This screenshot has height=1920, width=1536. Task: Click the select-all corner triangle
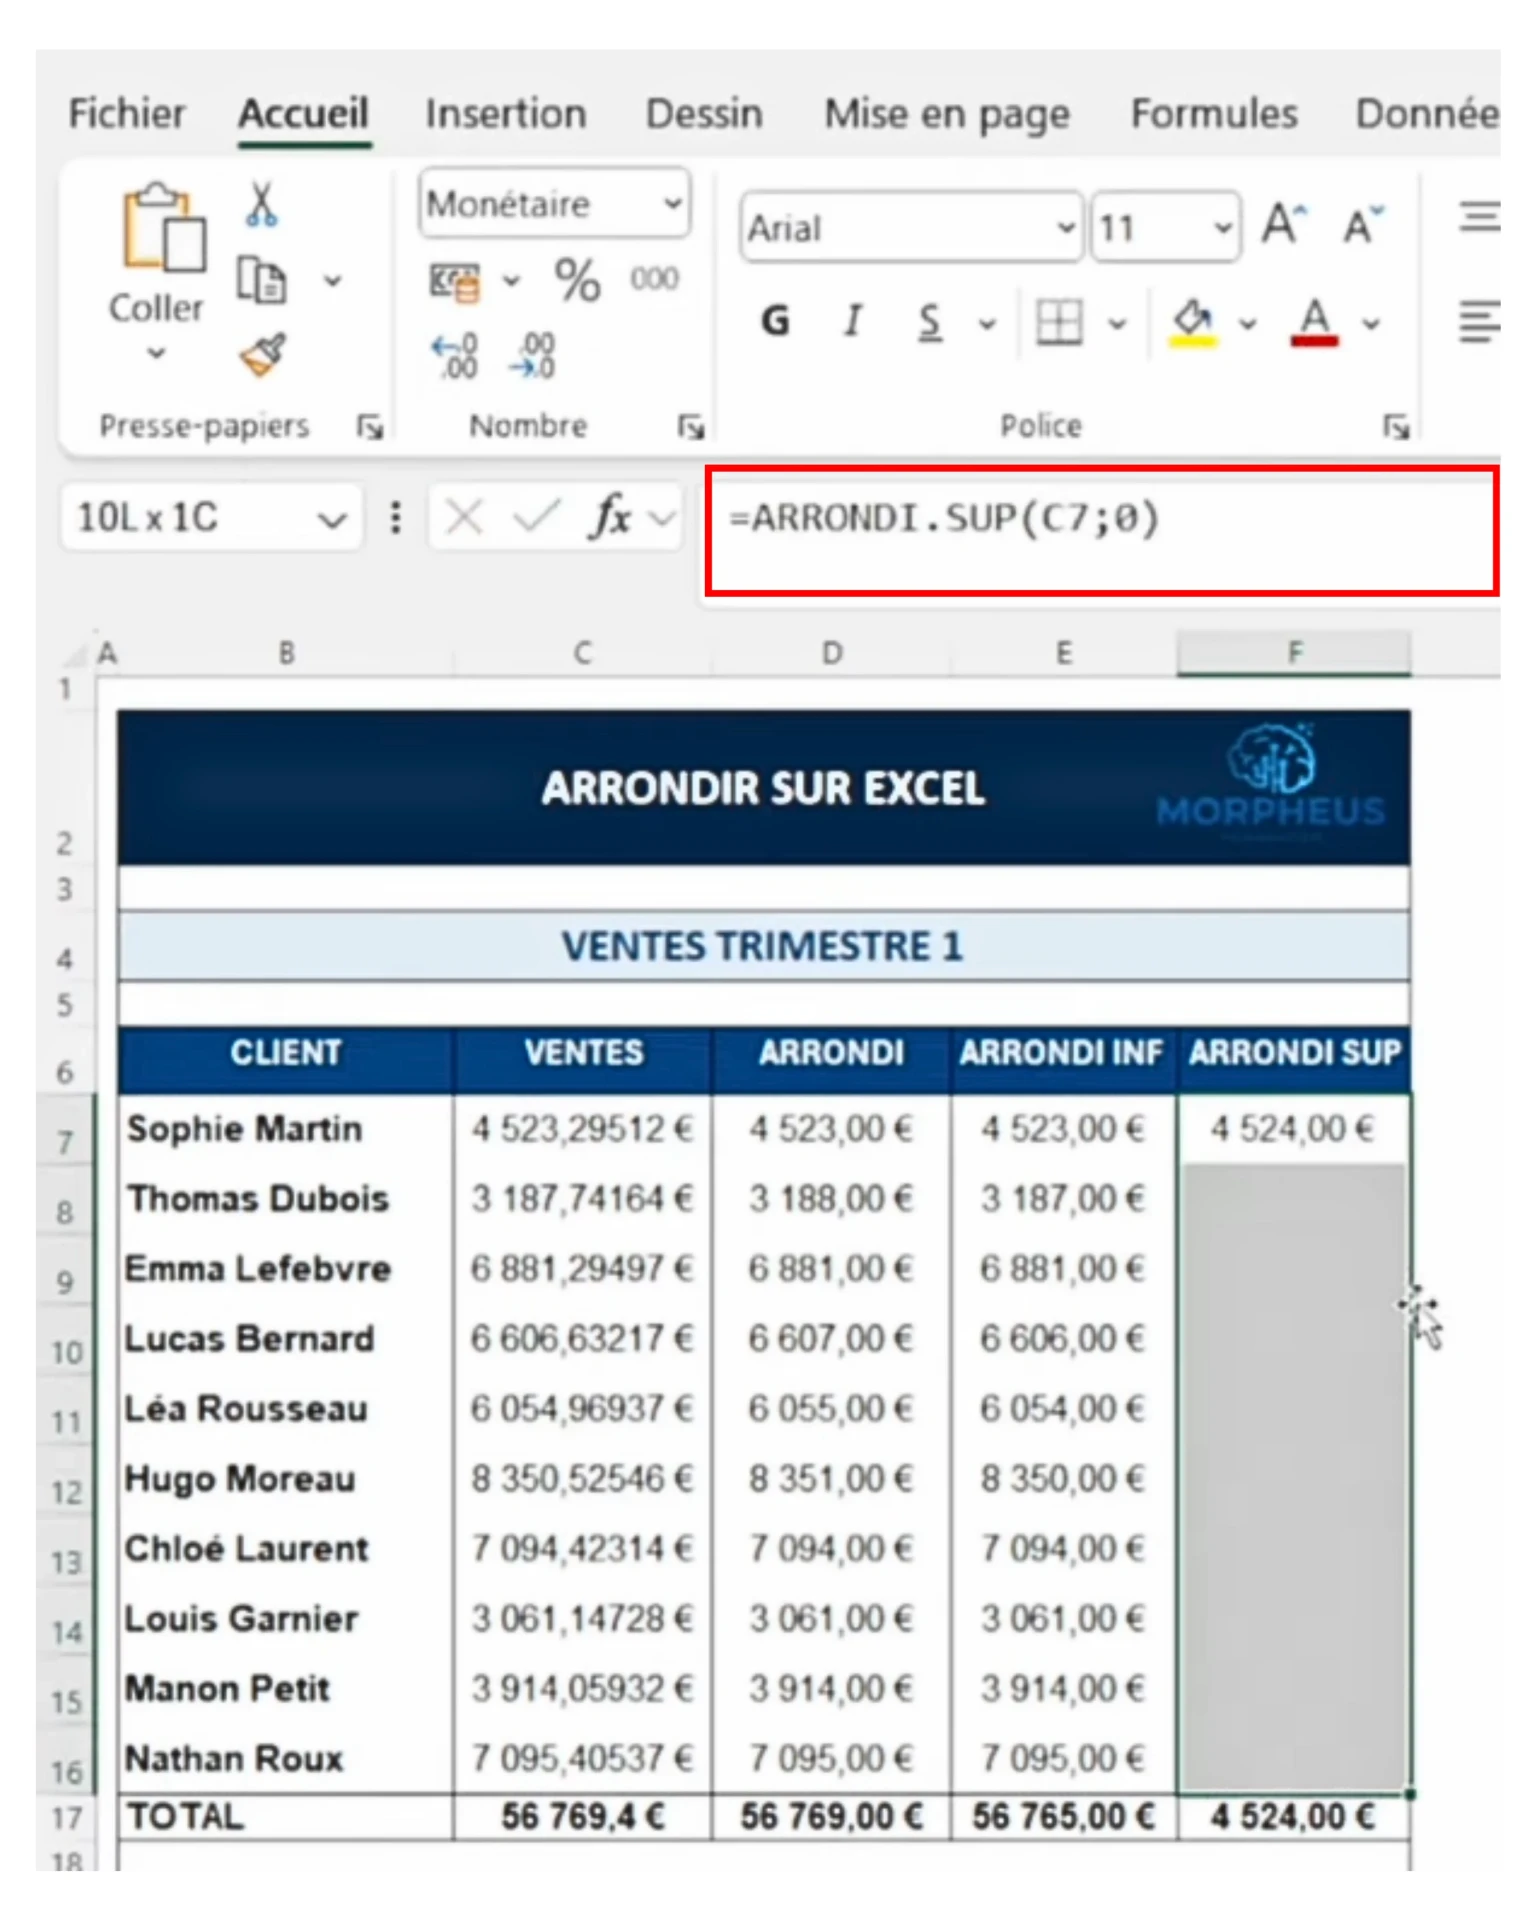tap(74, 654)
